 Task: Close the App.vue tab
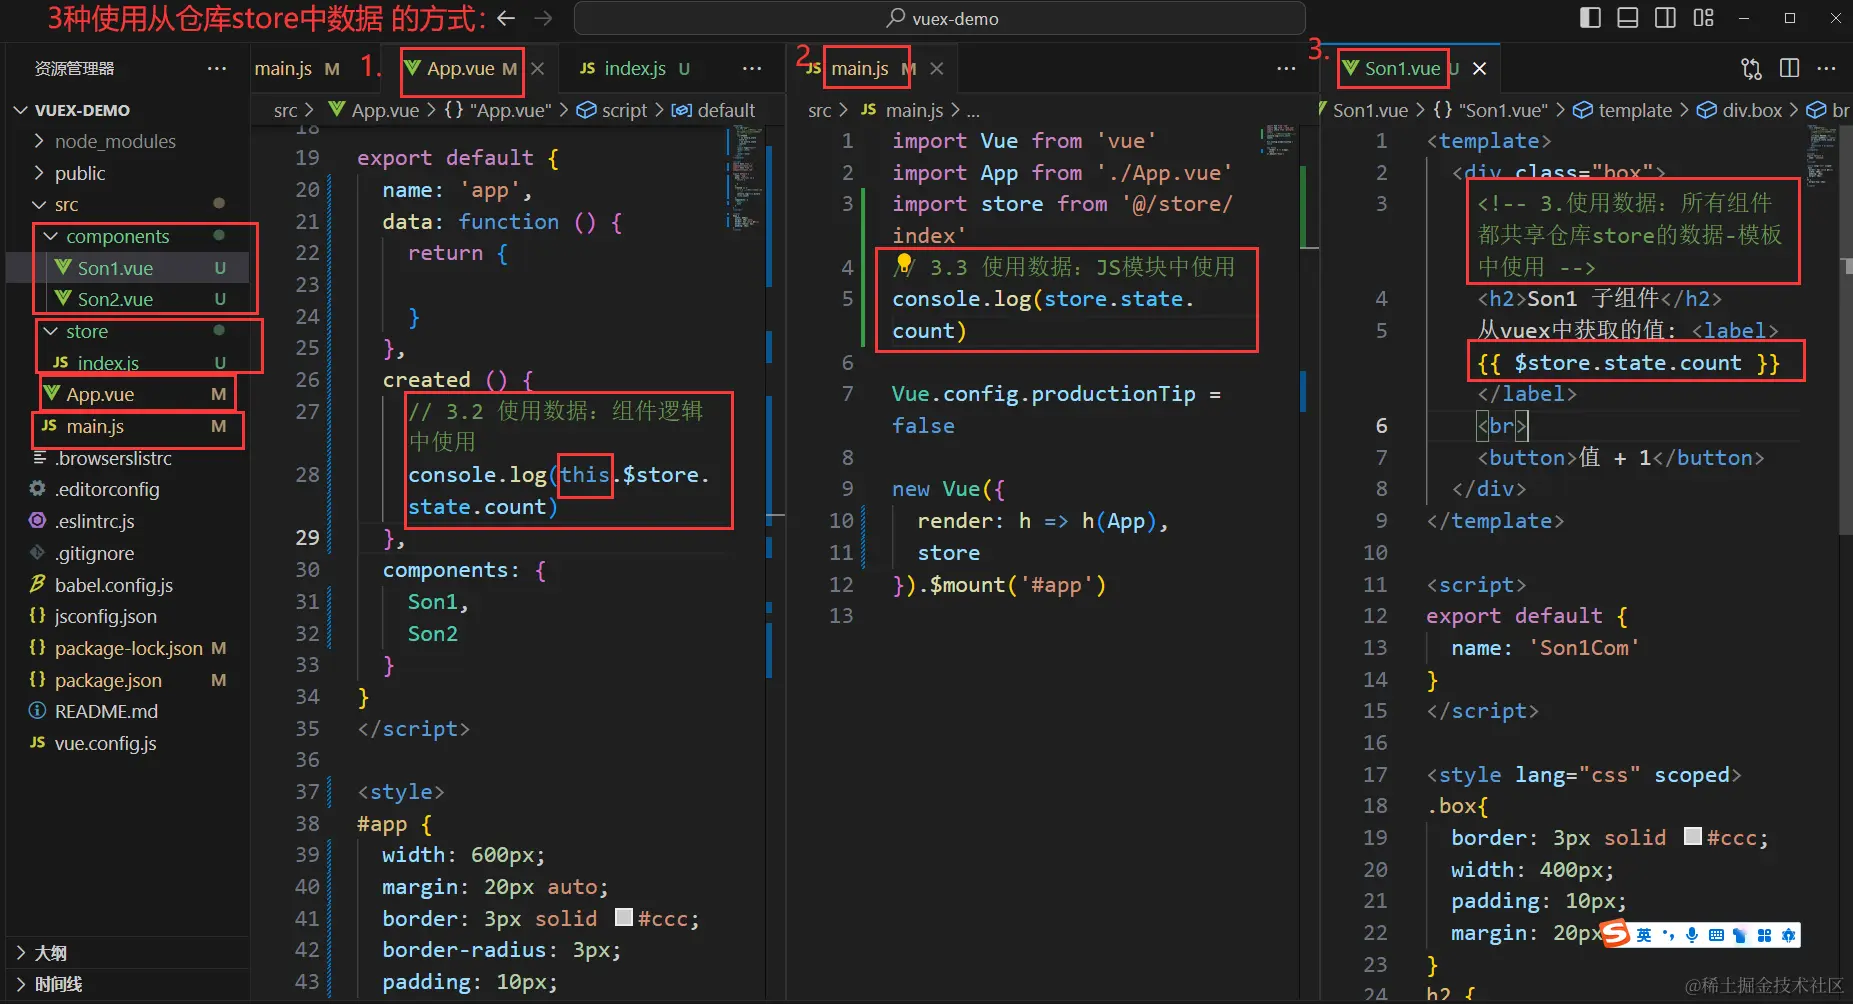click(x=538, y=68)
